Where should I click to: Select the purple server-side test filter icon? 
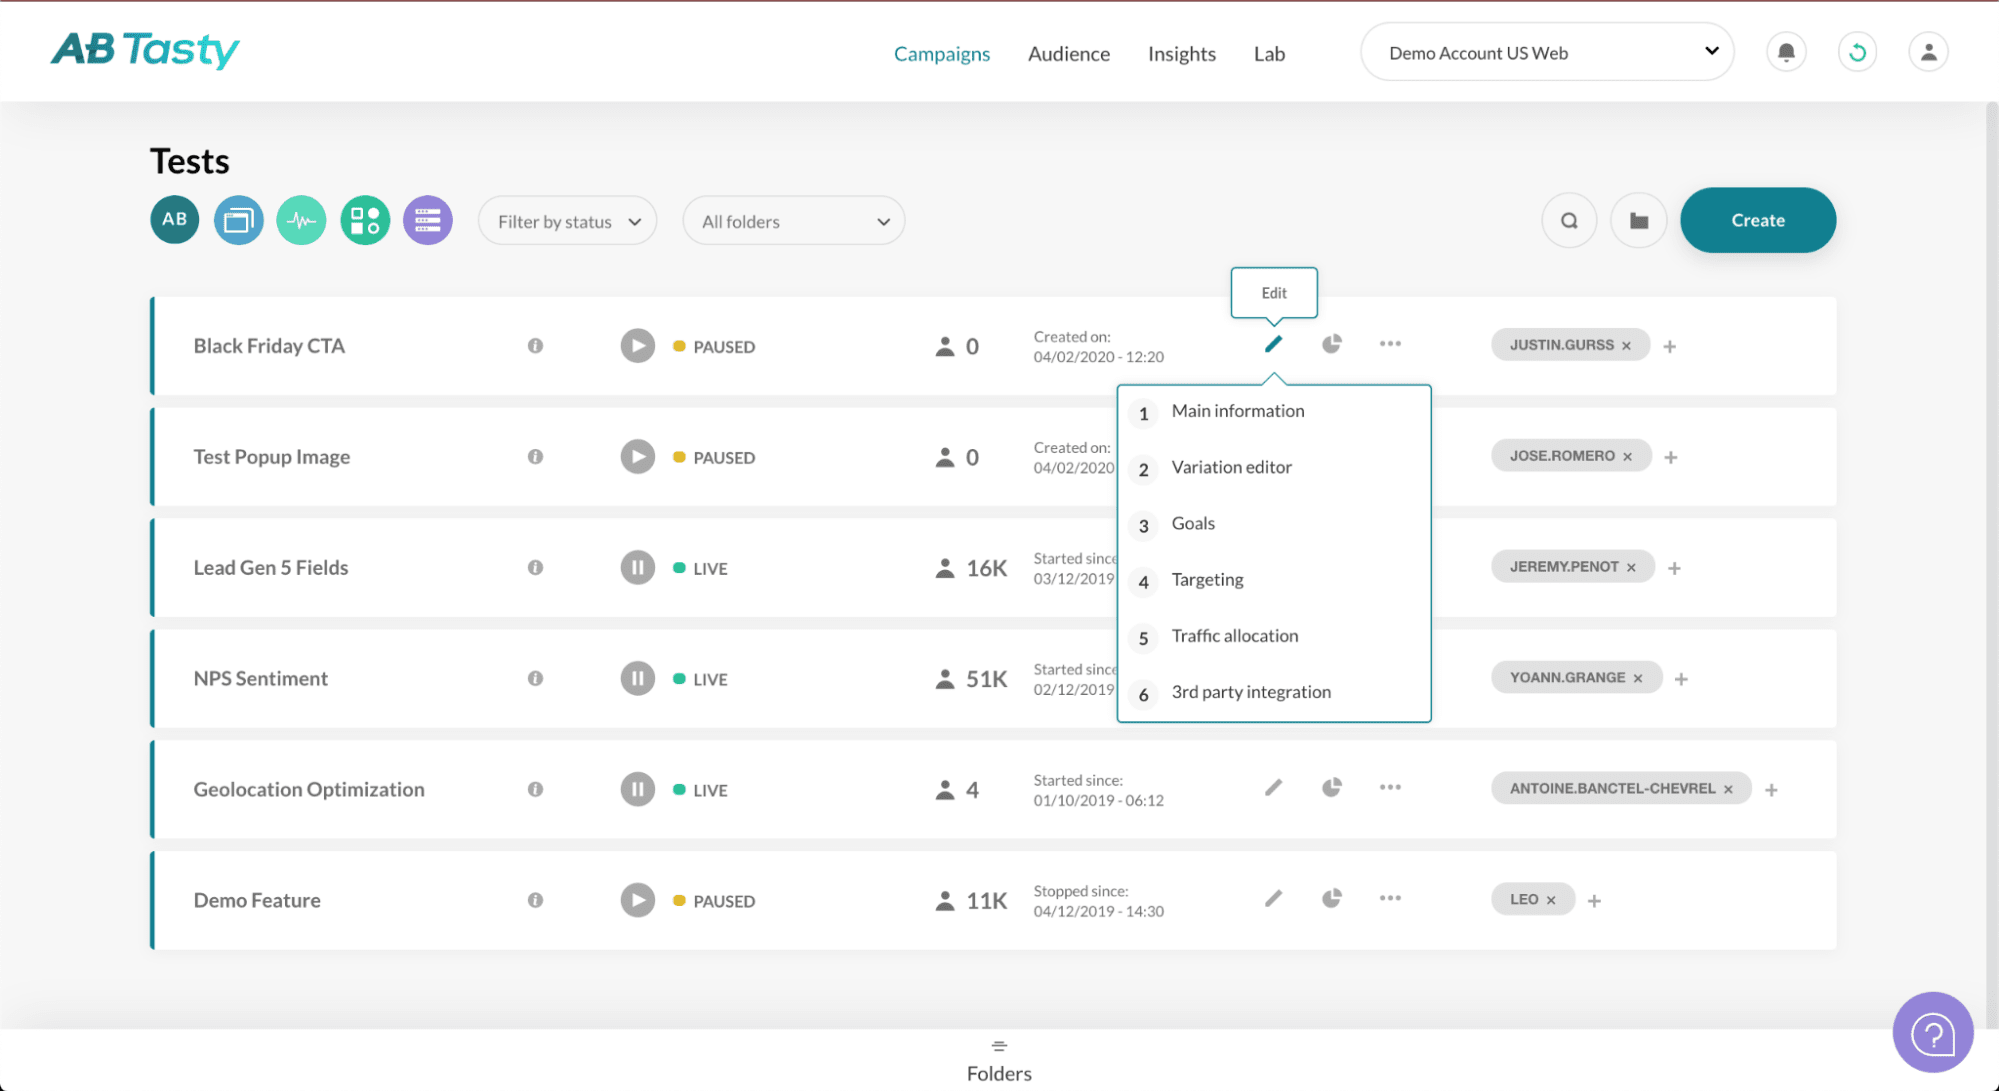point(427,220)
